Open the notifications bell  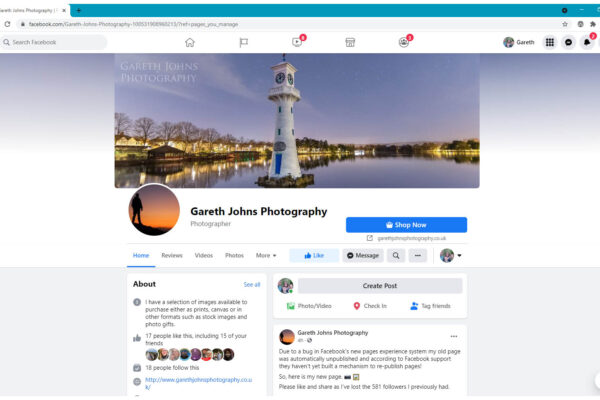tap(587, 42)
